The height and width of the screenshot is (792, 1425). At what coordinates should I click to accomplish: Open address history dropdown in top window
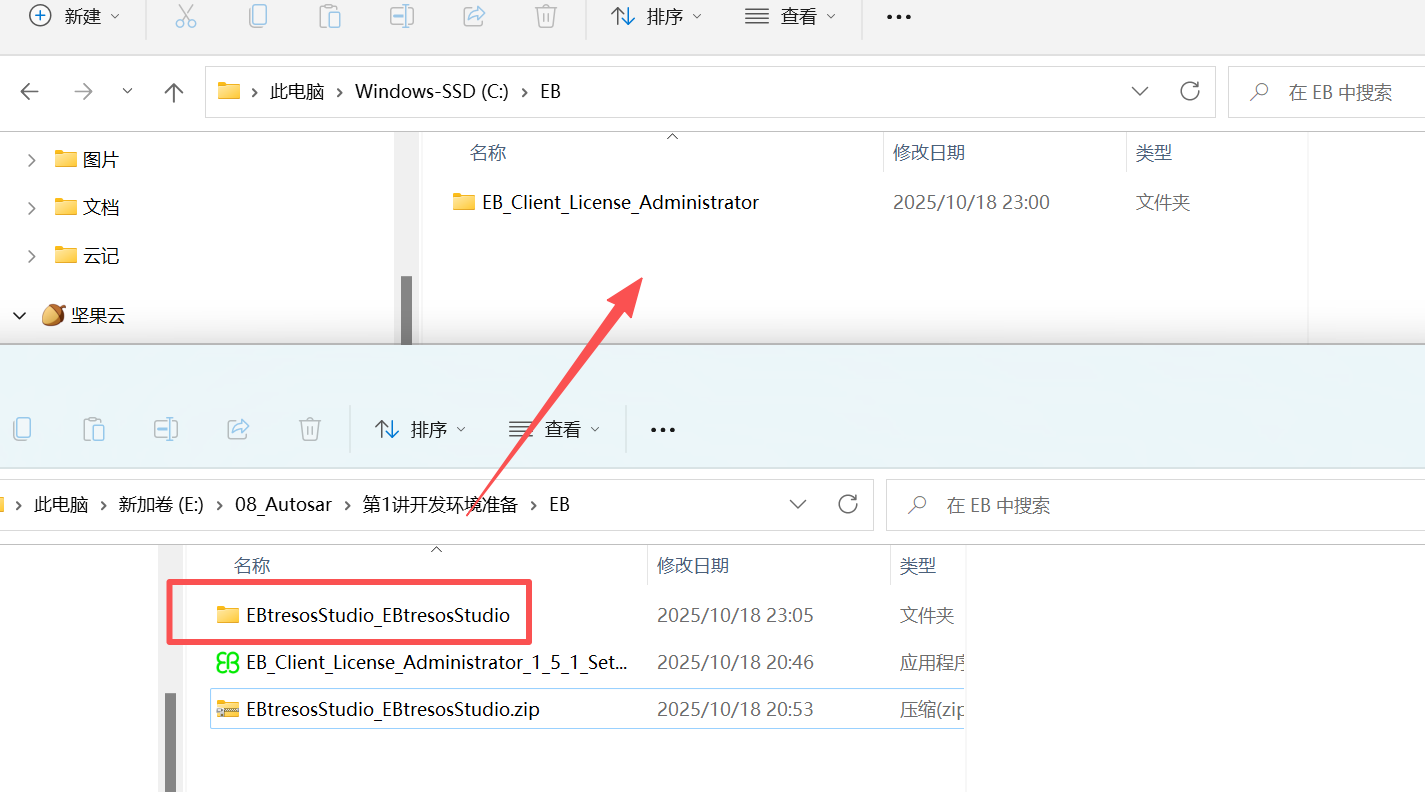pos(1140,92)
